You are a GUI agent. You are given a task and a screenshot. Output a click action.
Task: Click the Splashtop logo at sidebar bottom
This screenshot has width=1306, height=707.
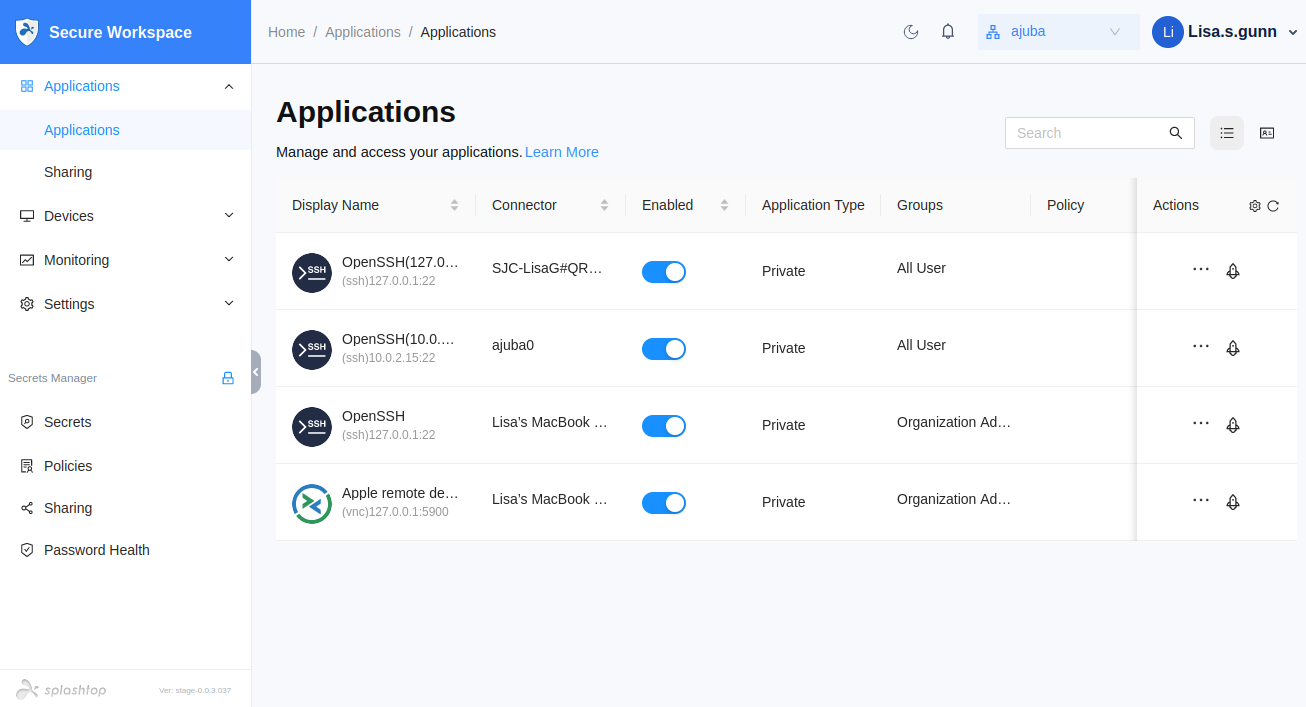pyautogui.click(x=60, y=689)
